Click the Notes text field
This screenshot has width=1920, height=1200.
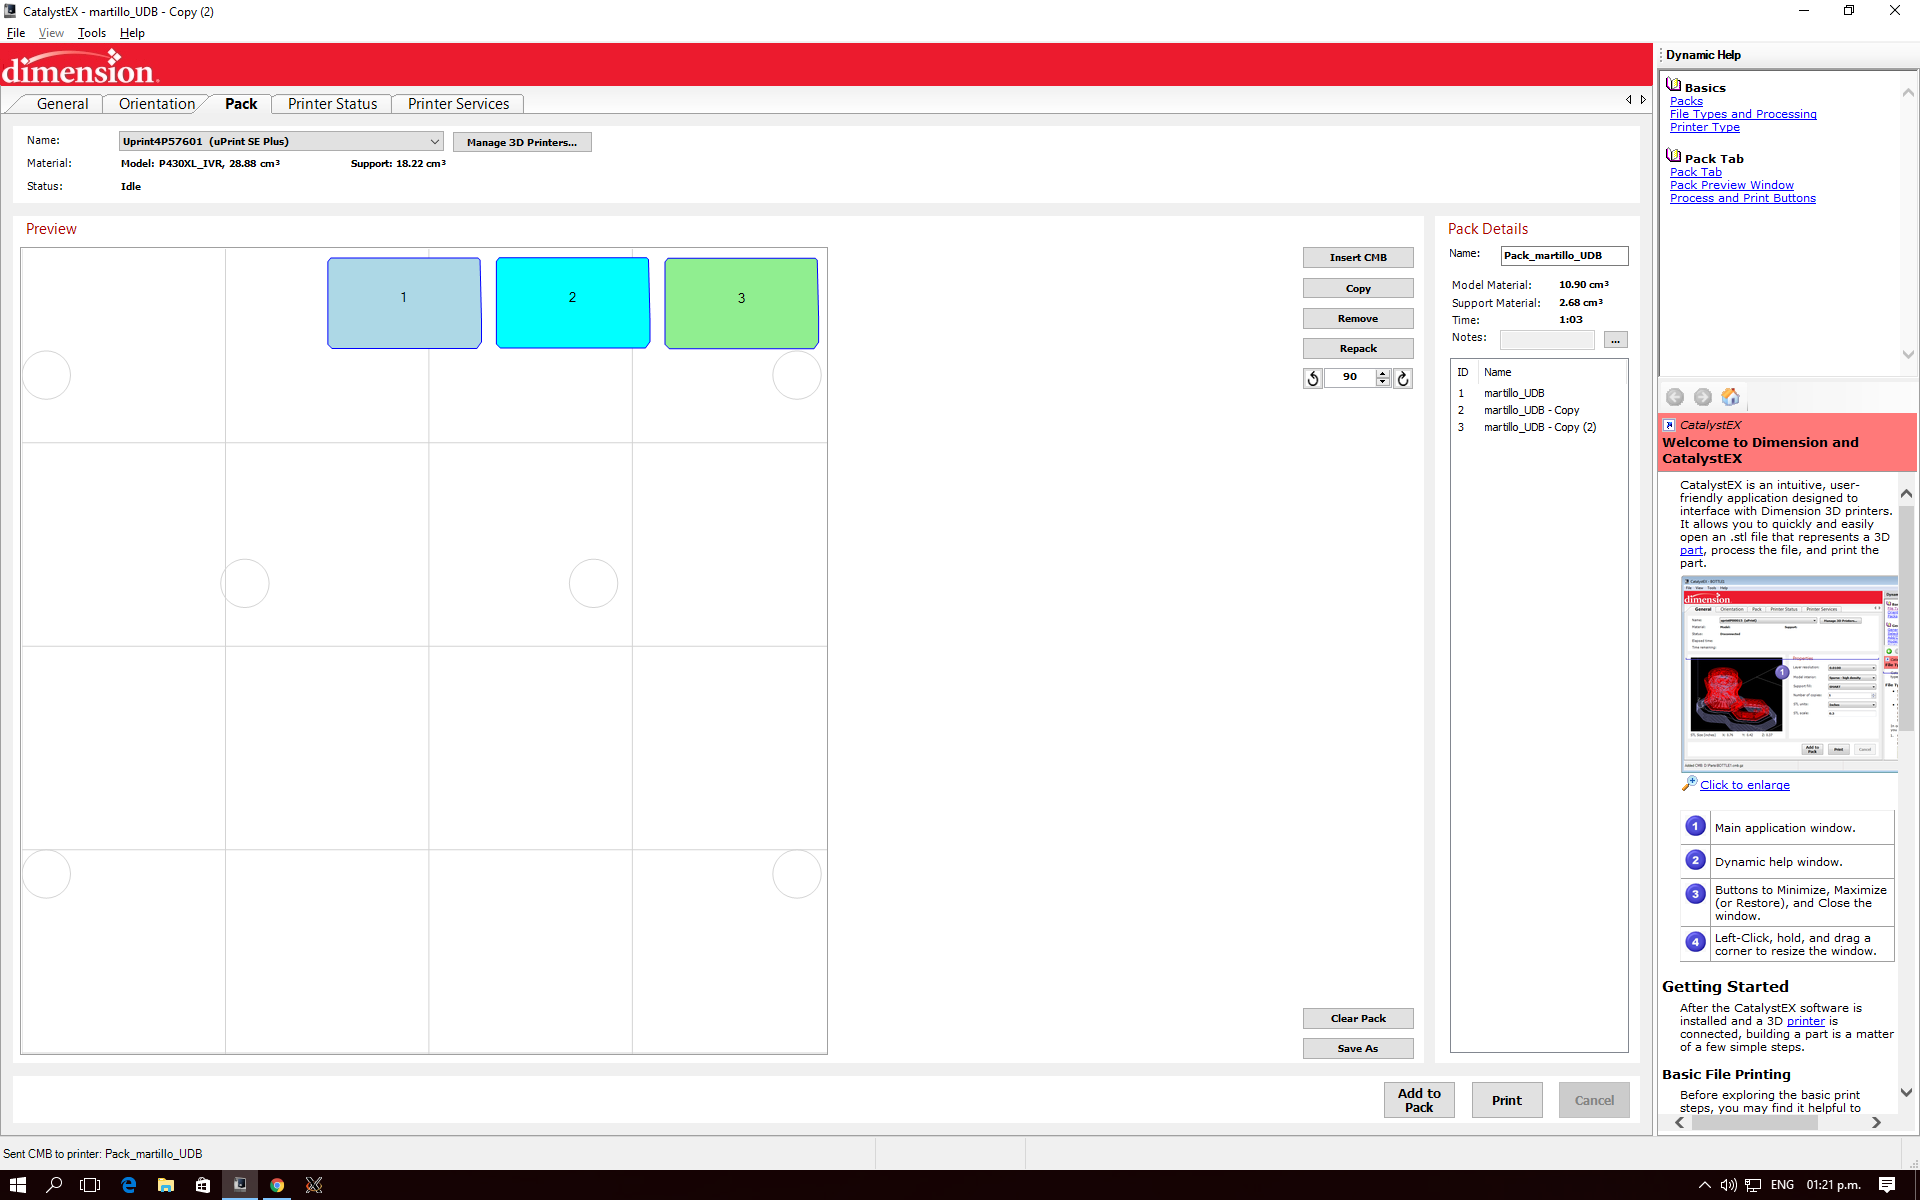coord(1547,340)
